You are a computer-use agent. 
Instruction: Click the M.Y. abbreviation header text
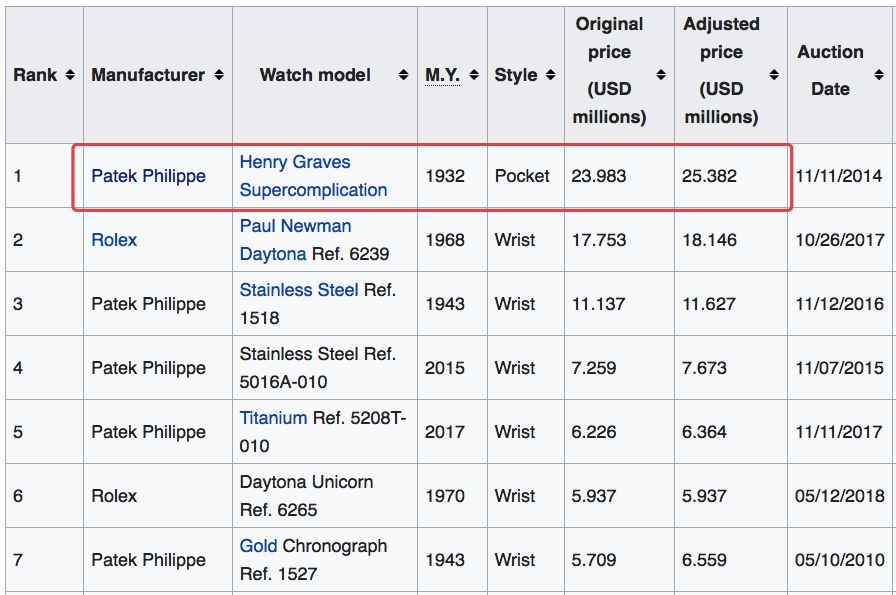tap(442, 75)
